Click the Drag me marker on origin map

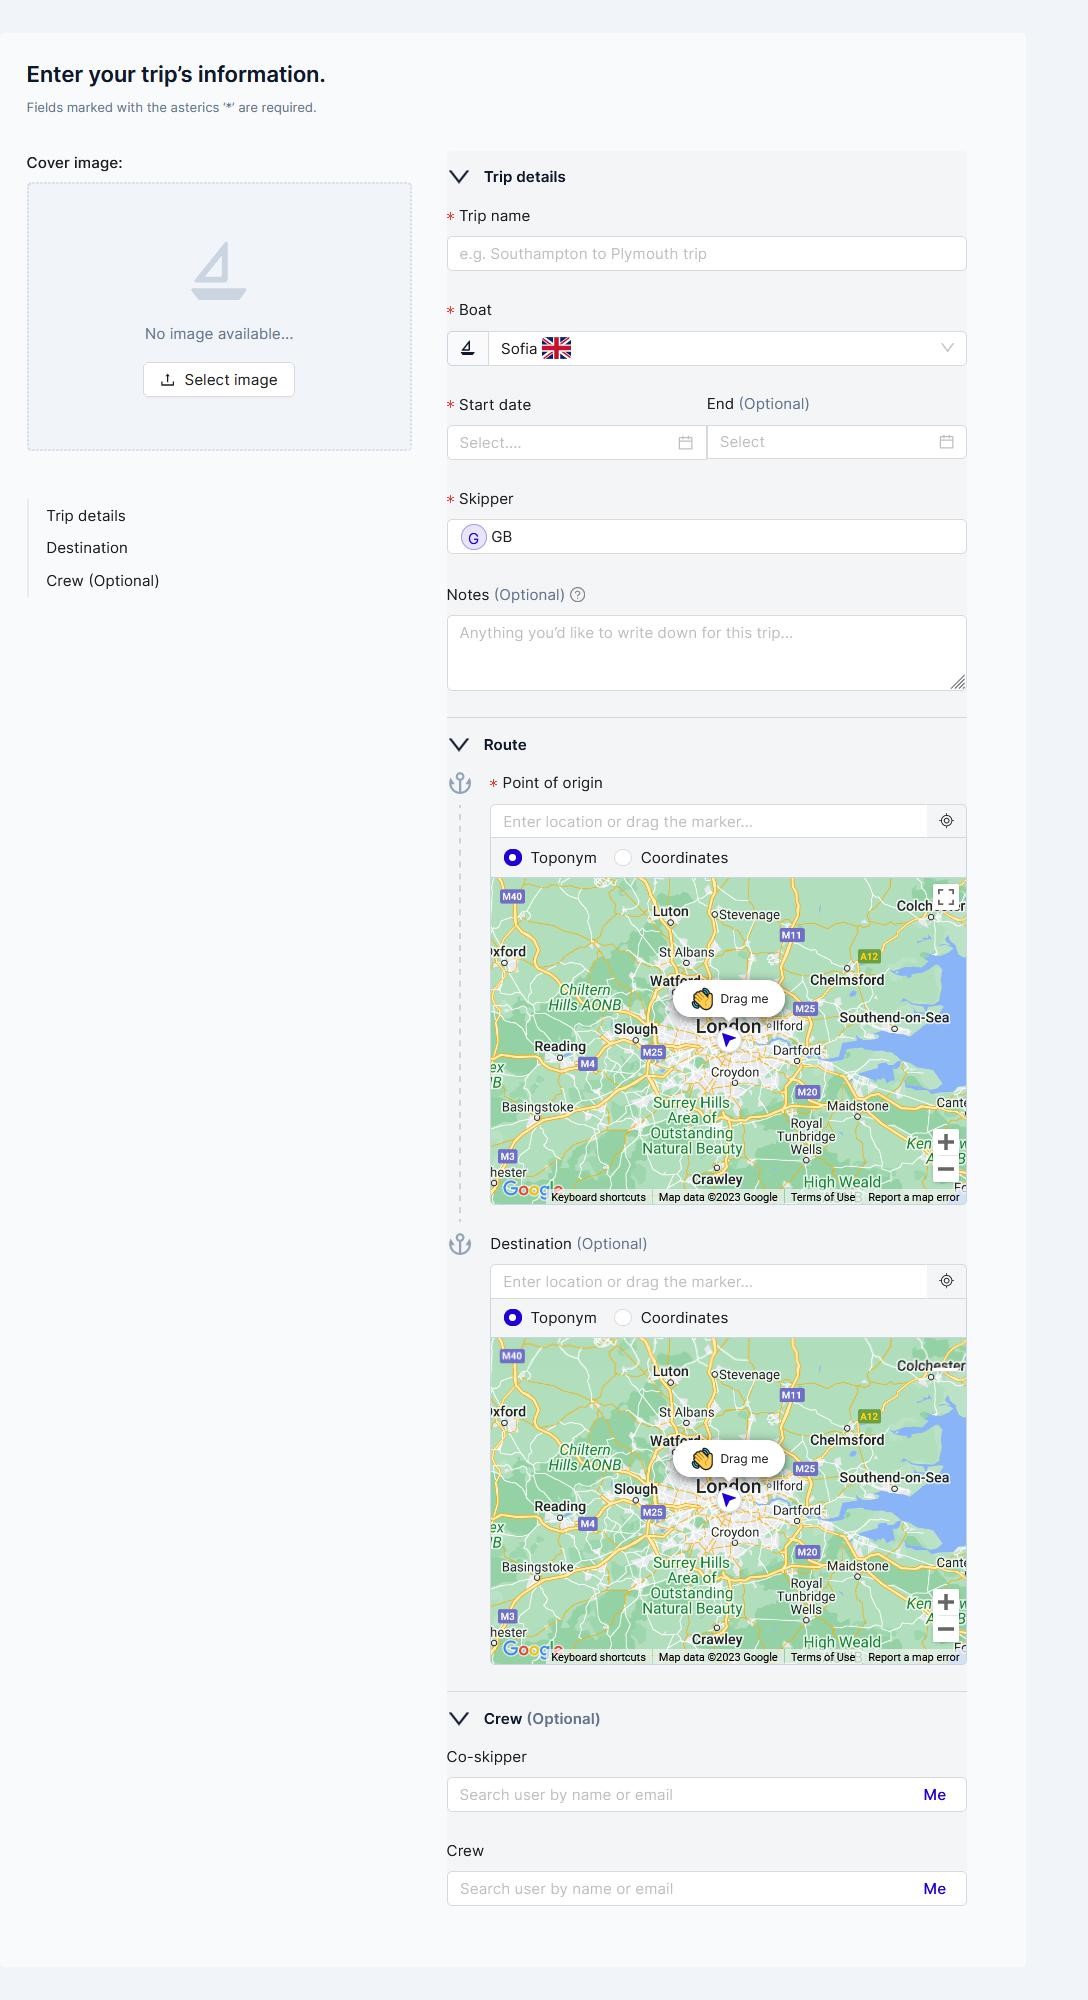point(729,999)
